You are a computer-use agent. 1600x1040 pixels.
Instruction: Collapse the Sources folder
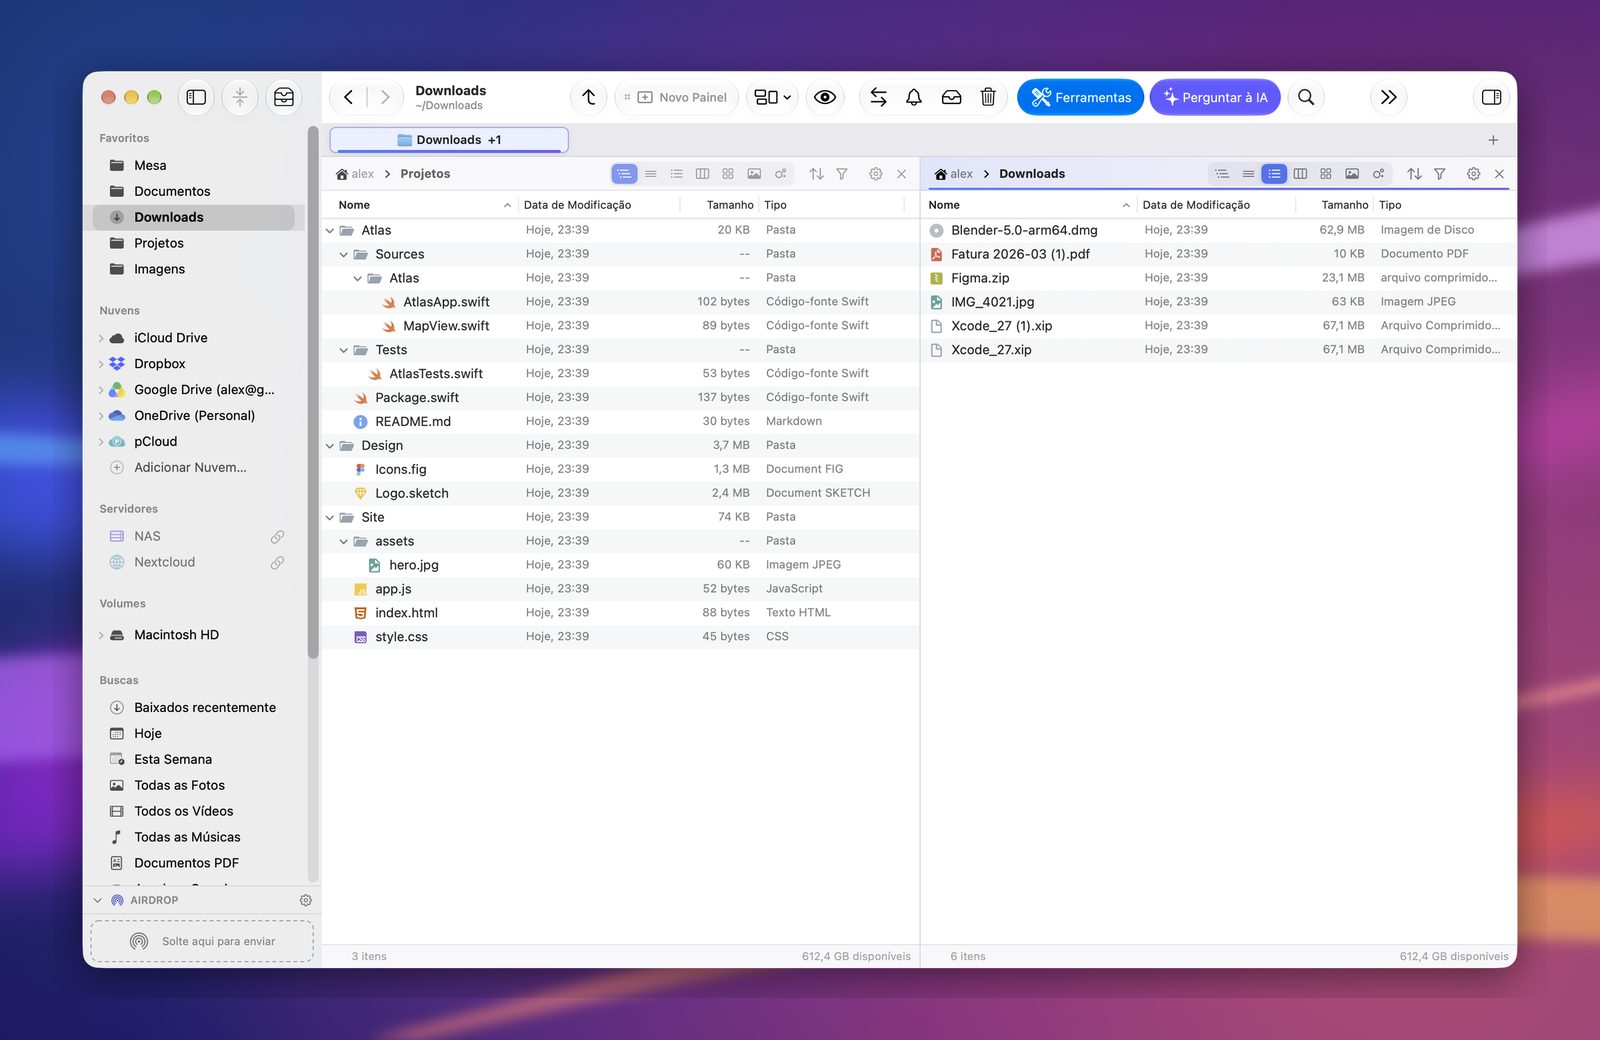pyautogui.click(x=344, y=255)
